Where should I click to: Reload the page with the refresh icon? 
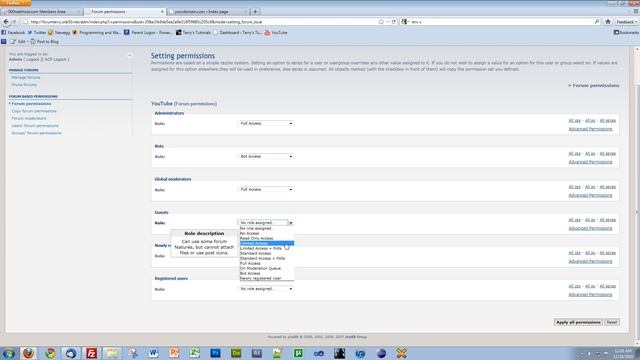tap(394, 22)
